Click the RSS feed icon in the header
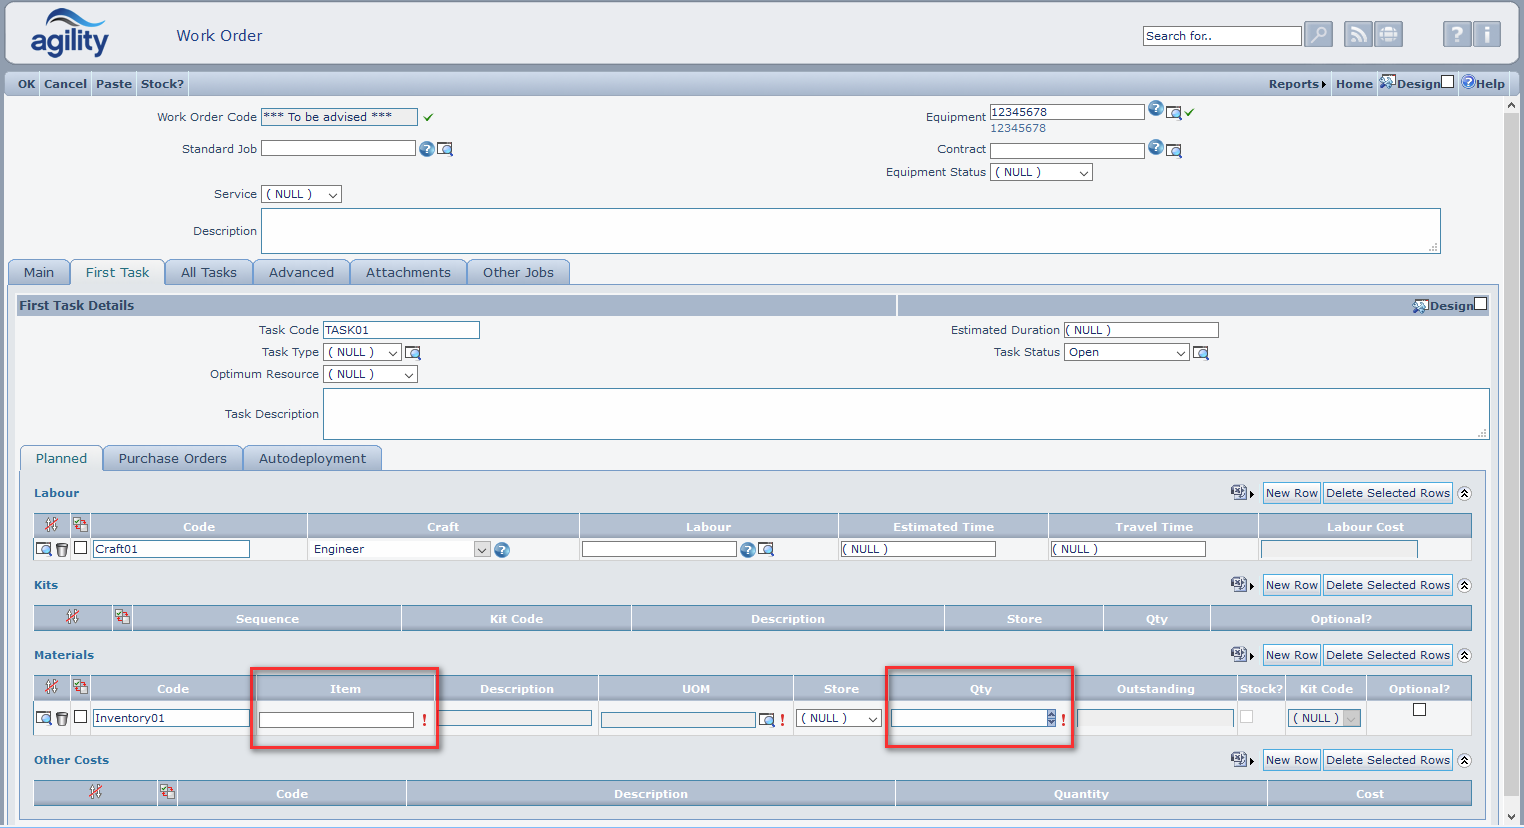The width and height of the screenshot is (1524, 828). 1357,33
